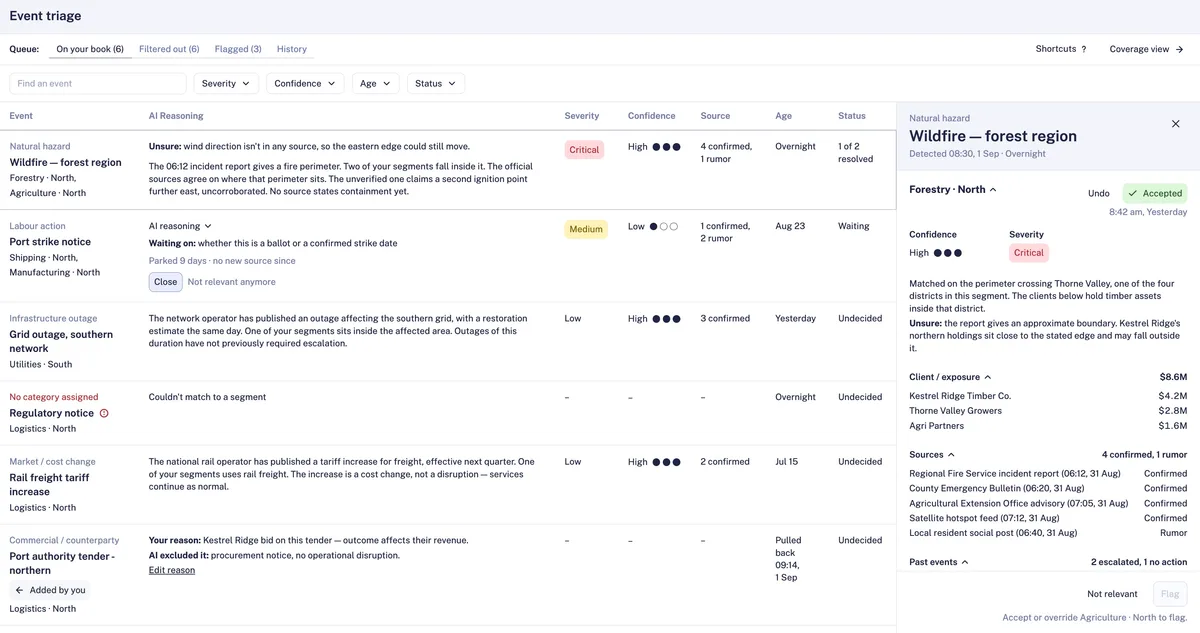Click the Added by you tag
This screenshot has height=633, width=1200.
pos(50,590)
